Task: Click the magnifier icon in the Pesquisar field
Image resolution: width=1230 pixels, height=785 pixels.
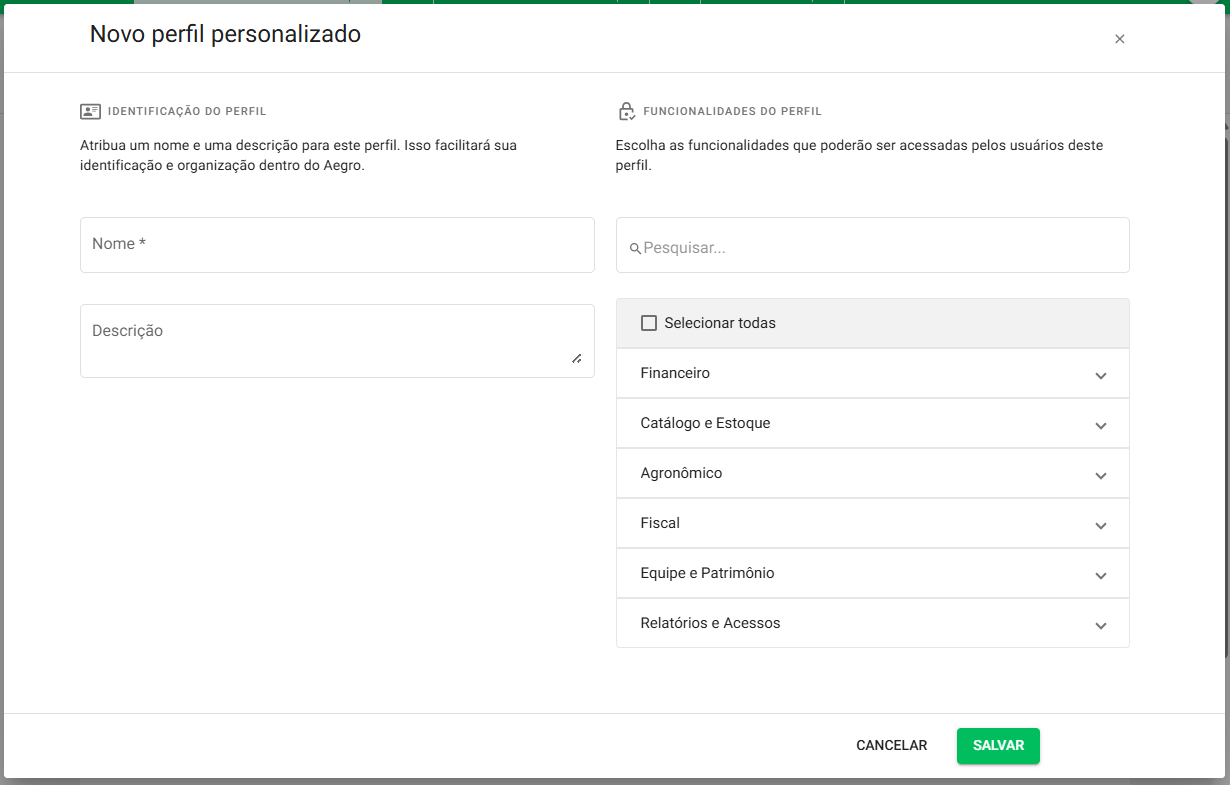Action: click(x=634, y=248)
